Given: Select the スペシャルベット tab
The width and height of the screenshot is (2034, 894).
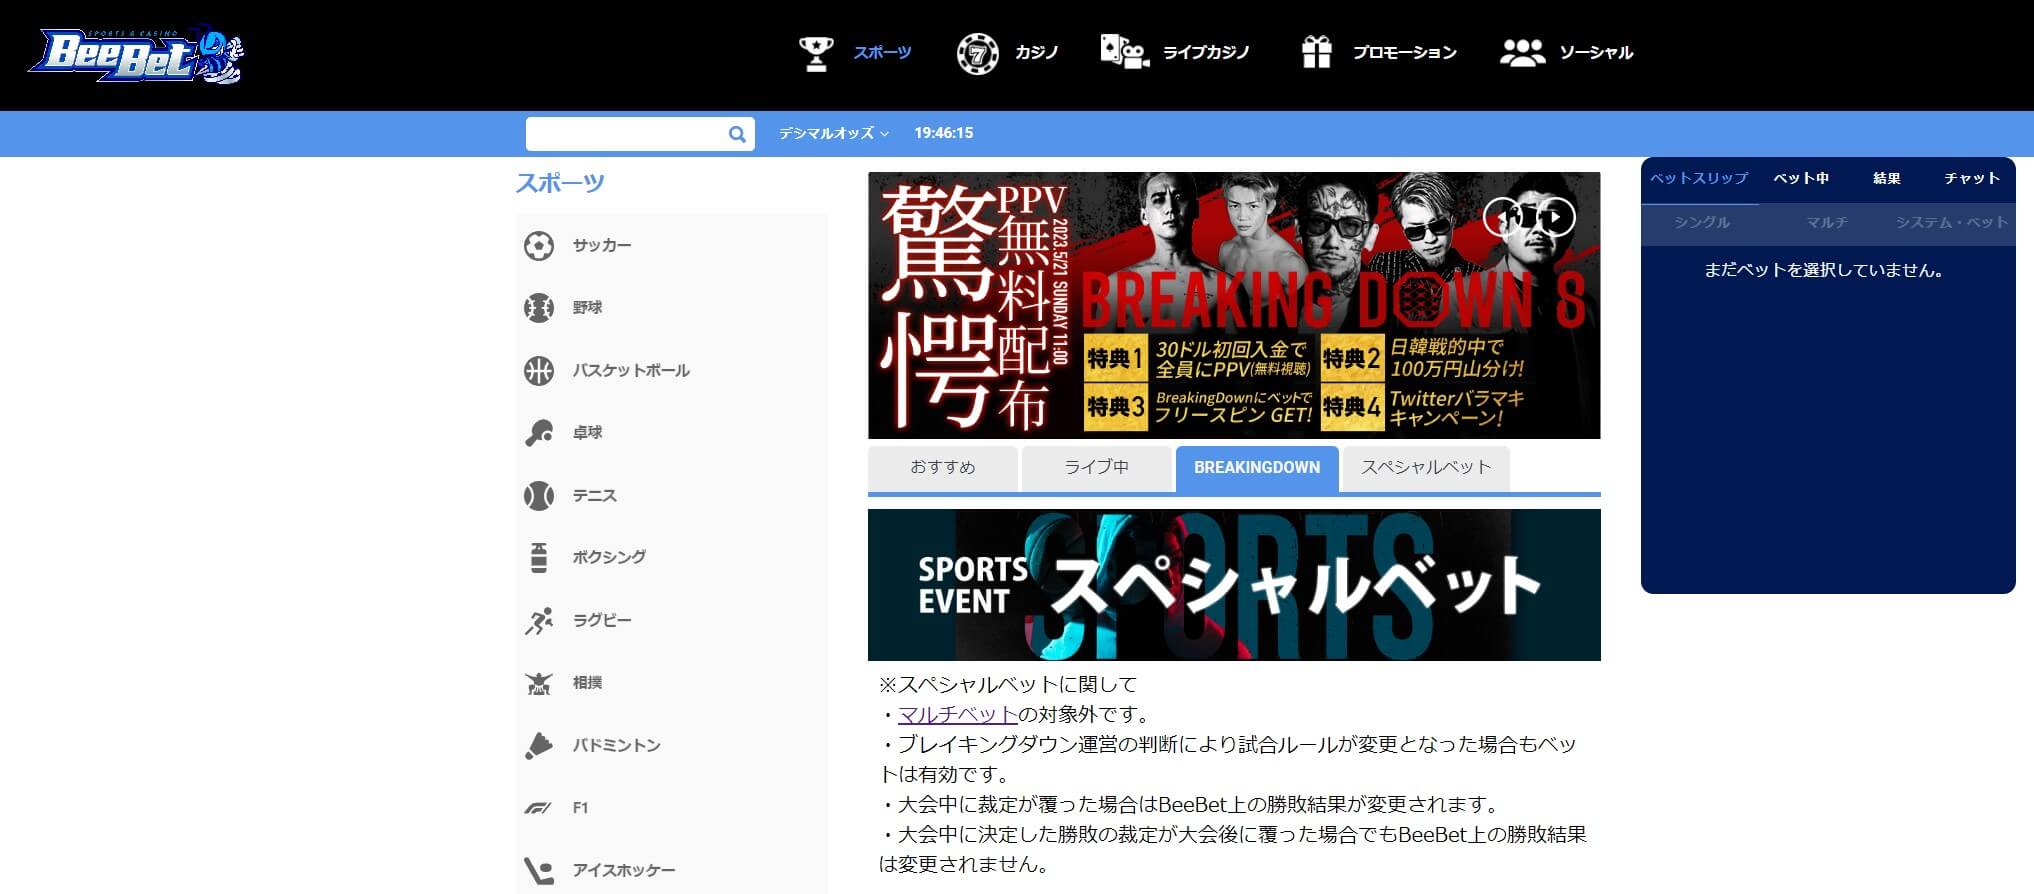Looking at the screenshot, I should pos(1426,468).
